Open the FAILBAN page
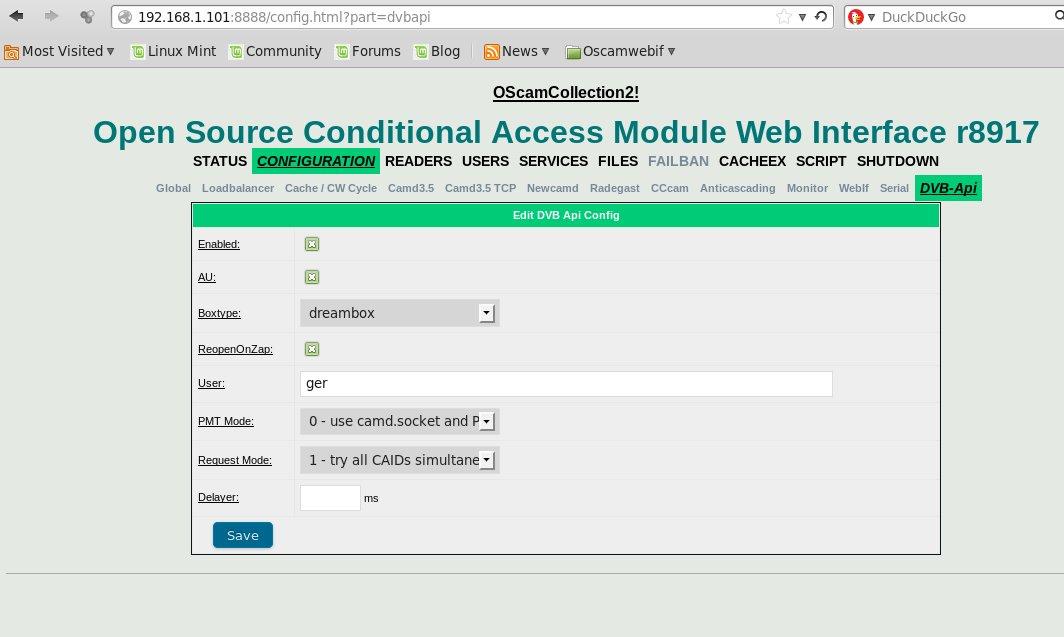This screenshot has width=1064, height=637. 678,161
